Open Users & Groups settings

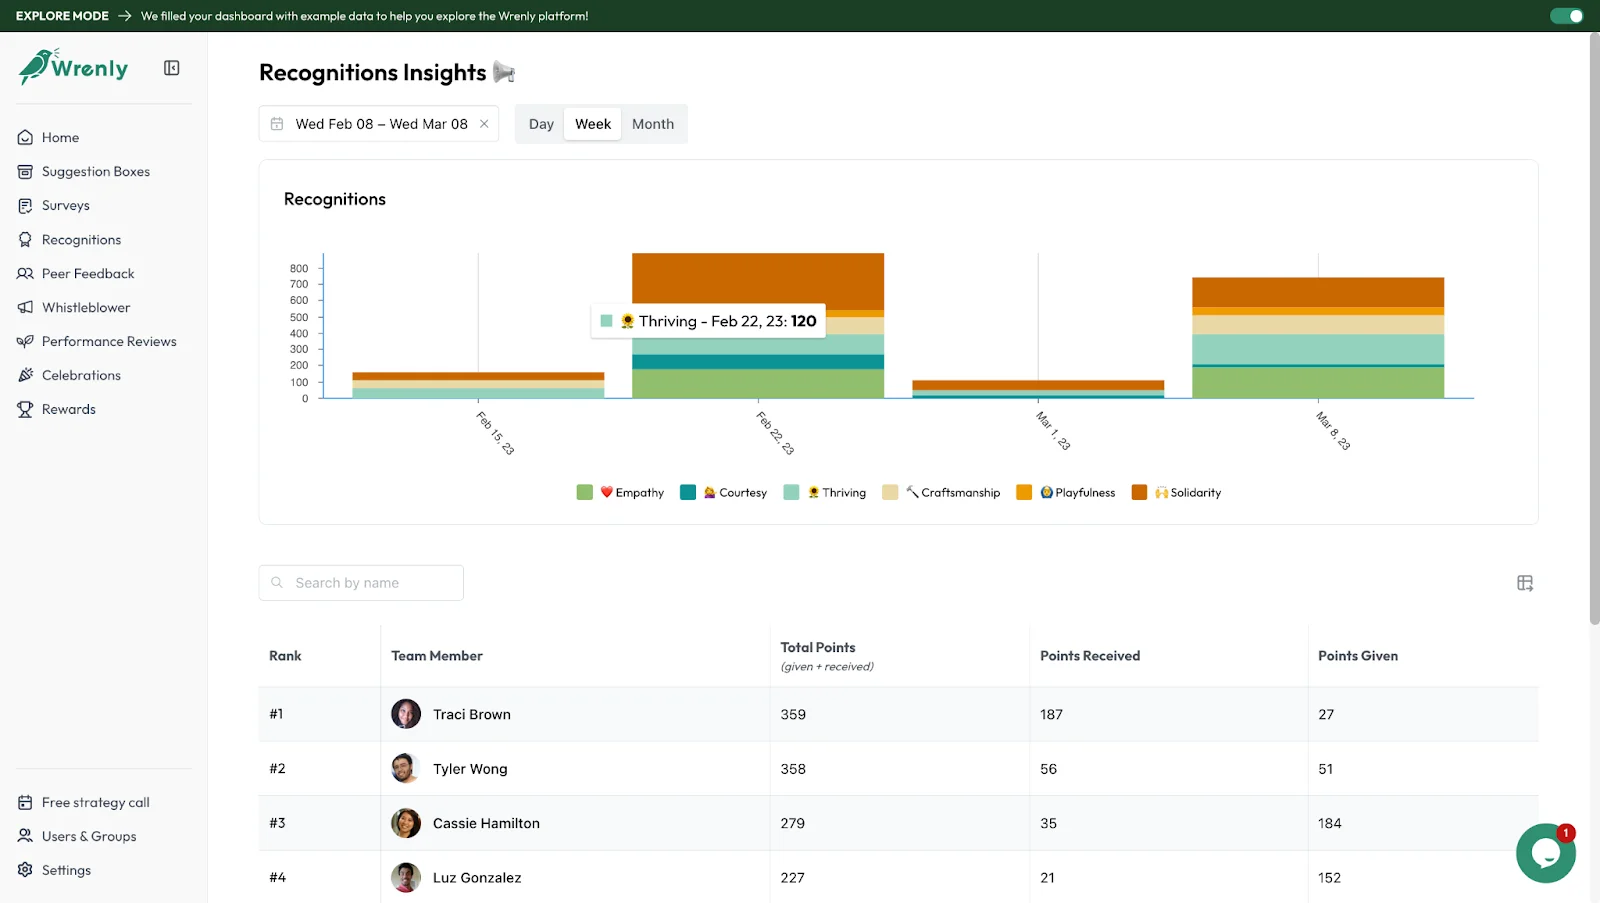click(88, 836)
